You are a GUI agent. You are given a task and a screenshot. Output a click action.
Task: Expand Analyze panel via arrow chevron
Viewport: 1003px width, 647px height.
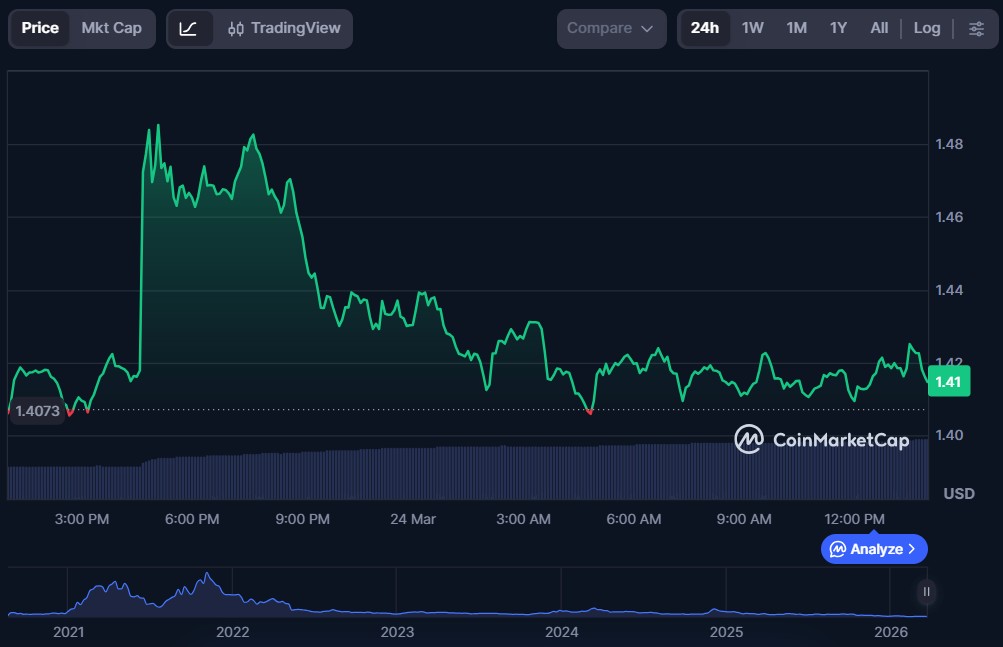tap(911, 549)
